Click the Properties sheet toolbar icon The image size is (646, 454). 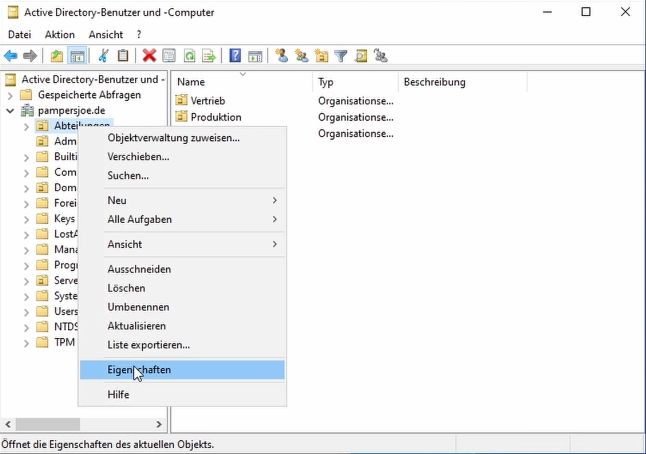[169, 56]
